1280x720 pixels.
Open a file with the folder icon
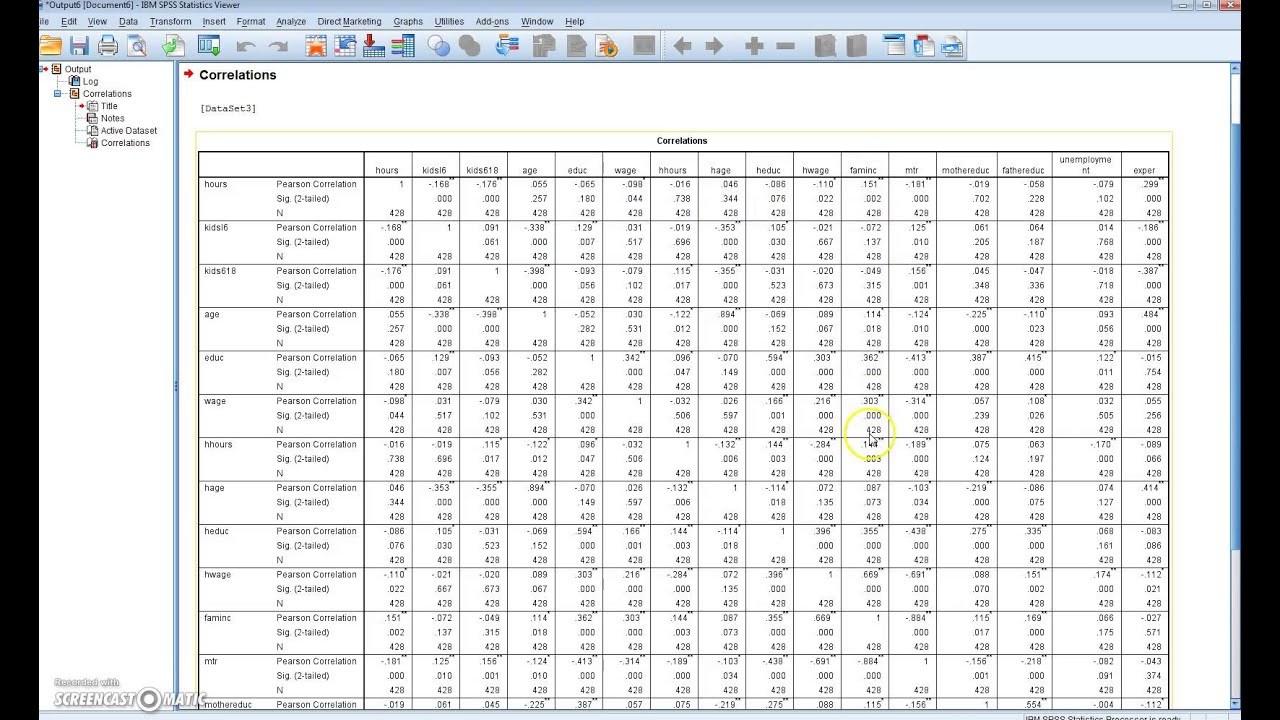click(x=51, y=45)
